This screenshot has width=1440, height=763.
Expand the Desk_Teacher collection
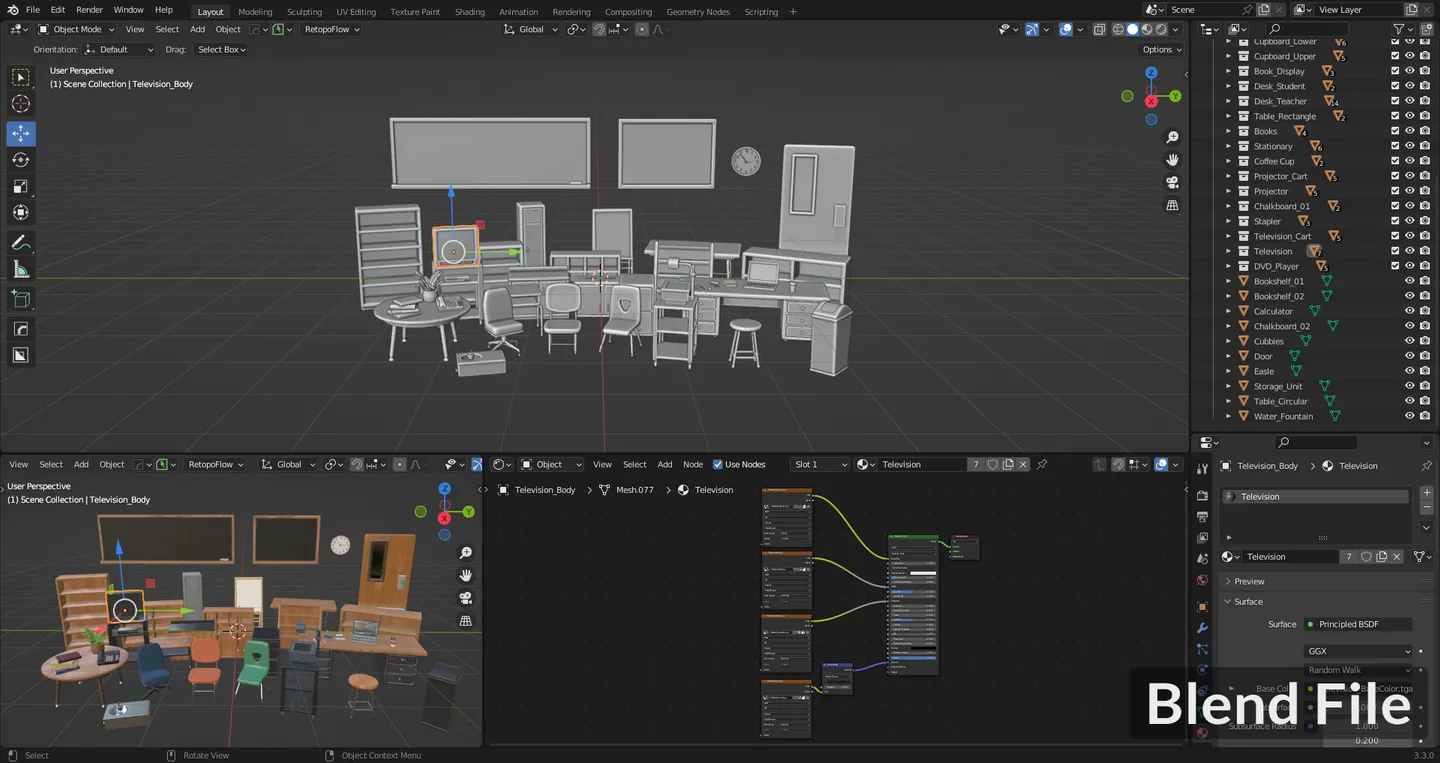tap(1229, 101)
